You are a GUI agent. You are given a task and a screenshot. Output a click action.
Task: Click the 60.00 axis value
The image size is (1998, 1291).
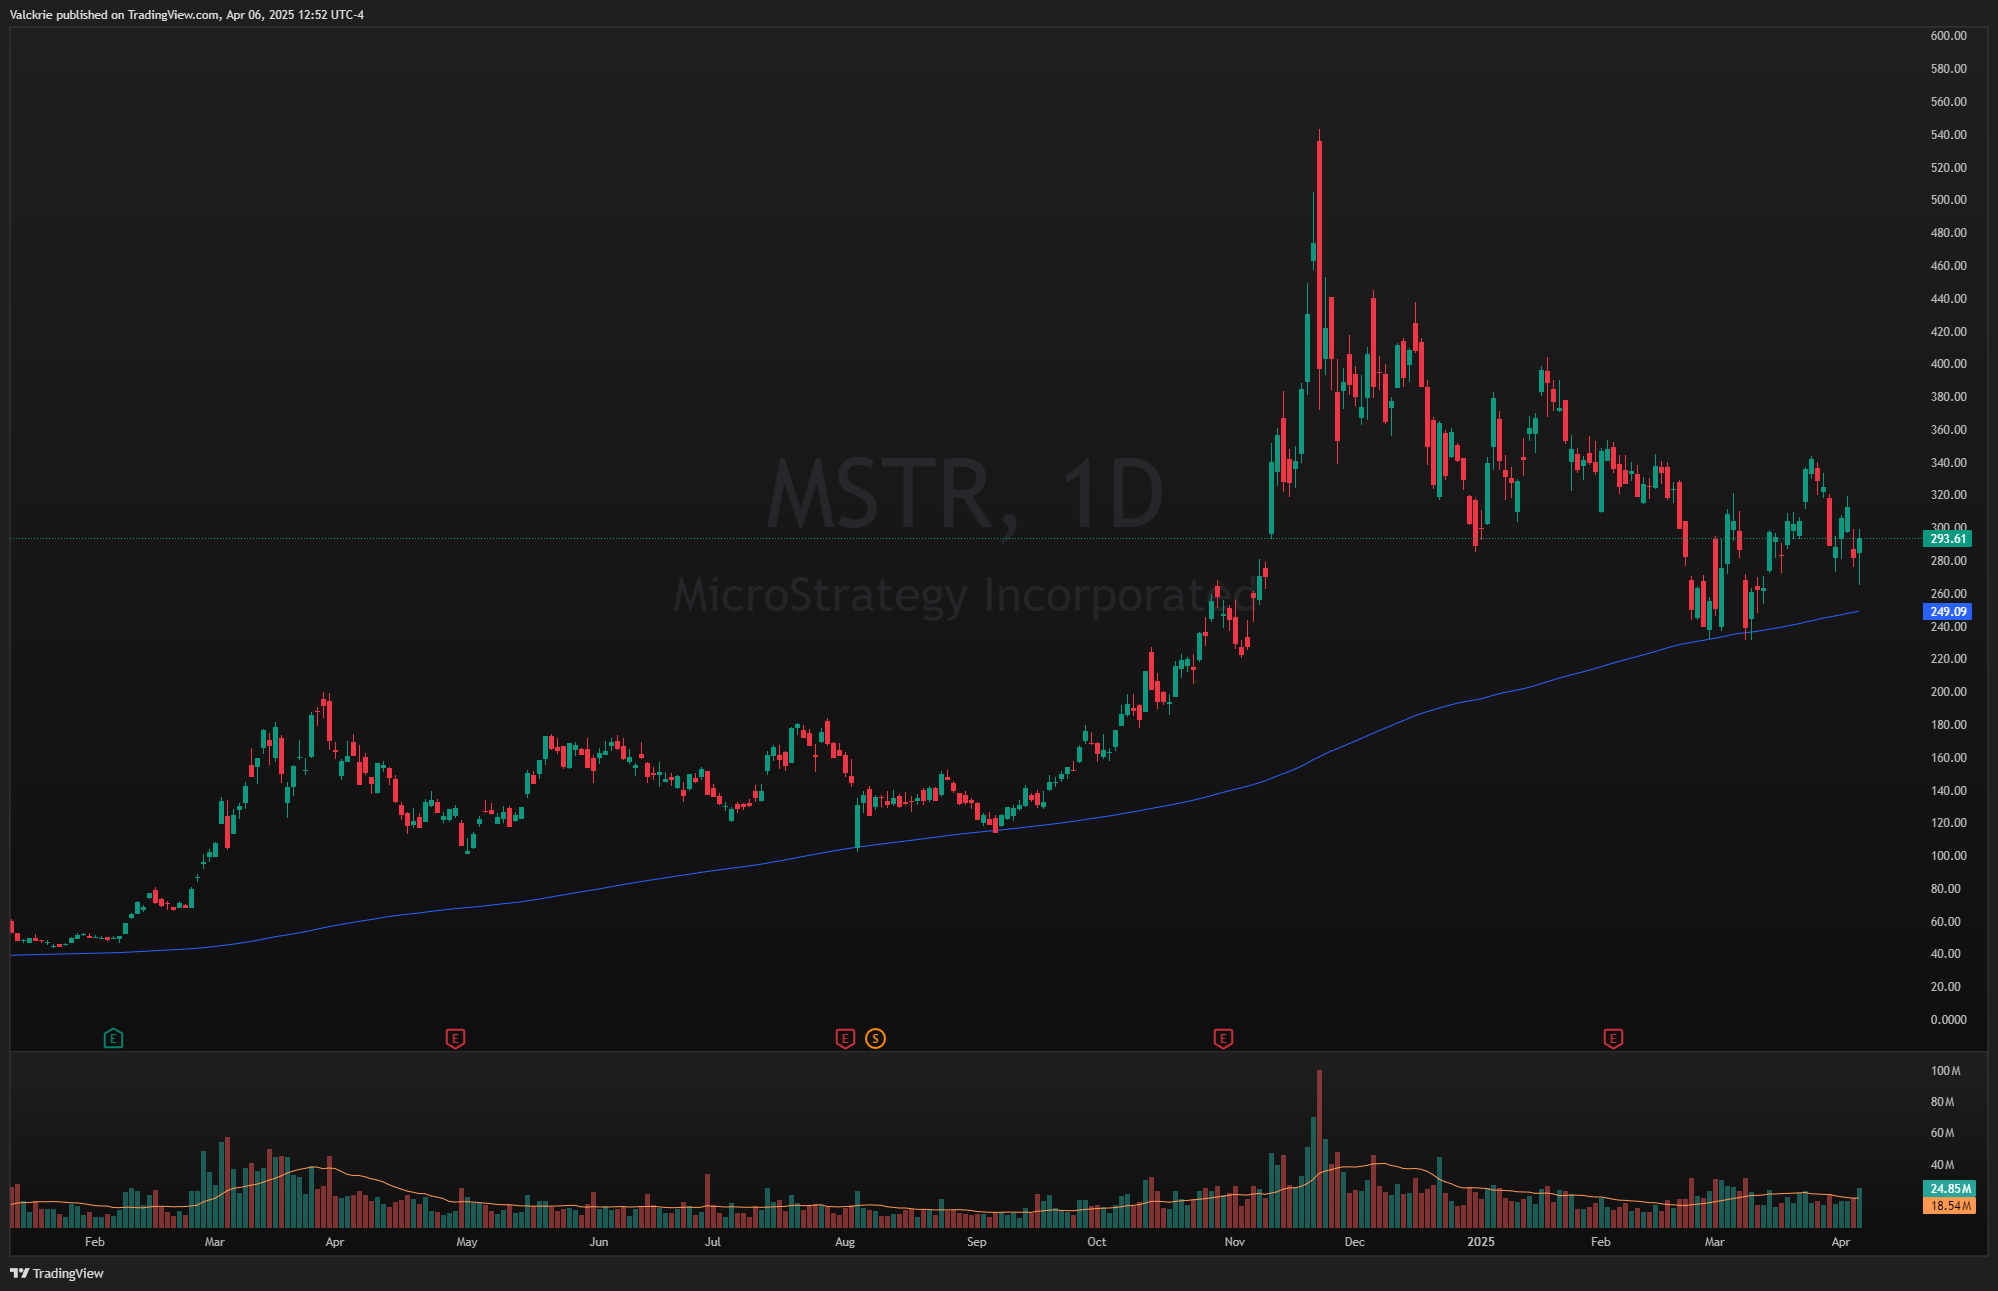click(x=1945, y=922)
